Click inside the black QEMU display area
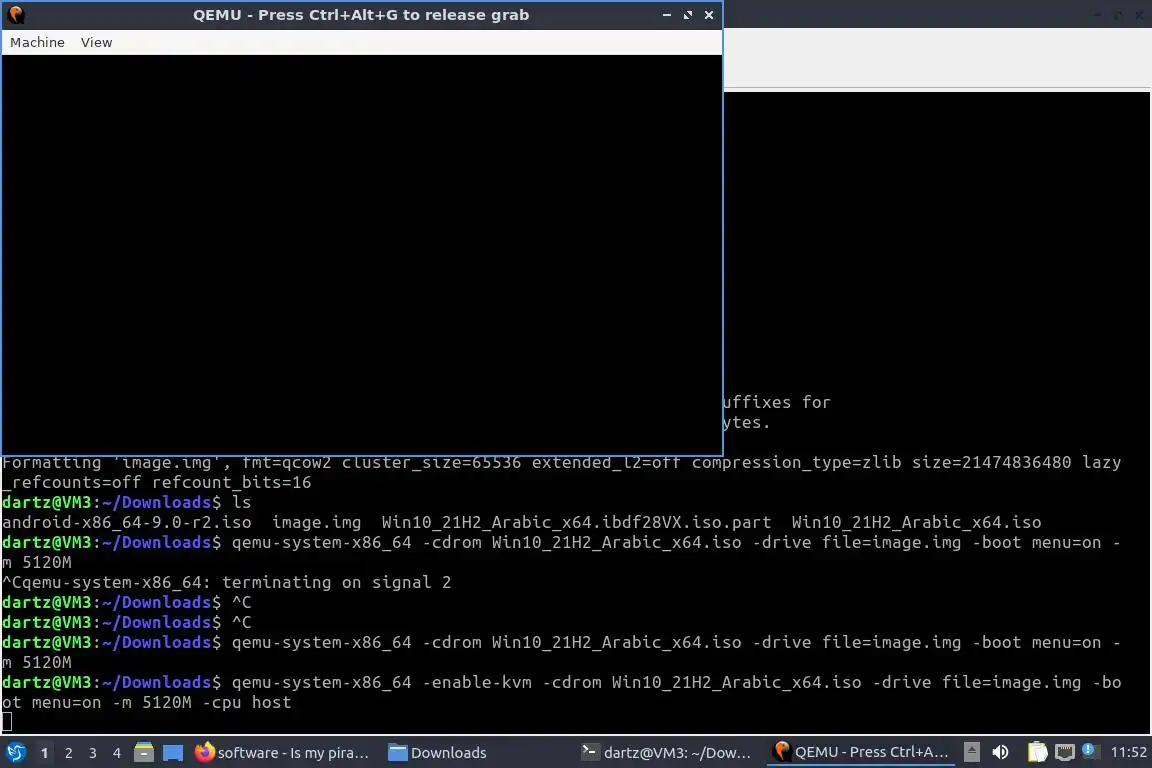 [362, 254]
